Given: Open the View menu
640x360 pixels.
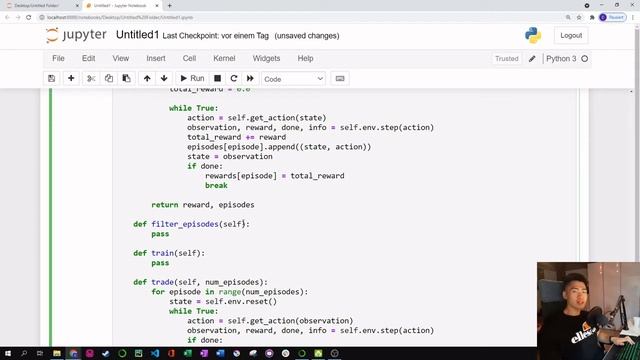Looking at the screenshot, I should pyautogui.click(x=121, y=58).
